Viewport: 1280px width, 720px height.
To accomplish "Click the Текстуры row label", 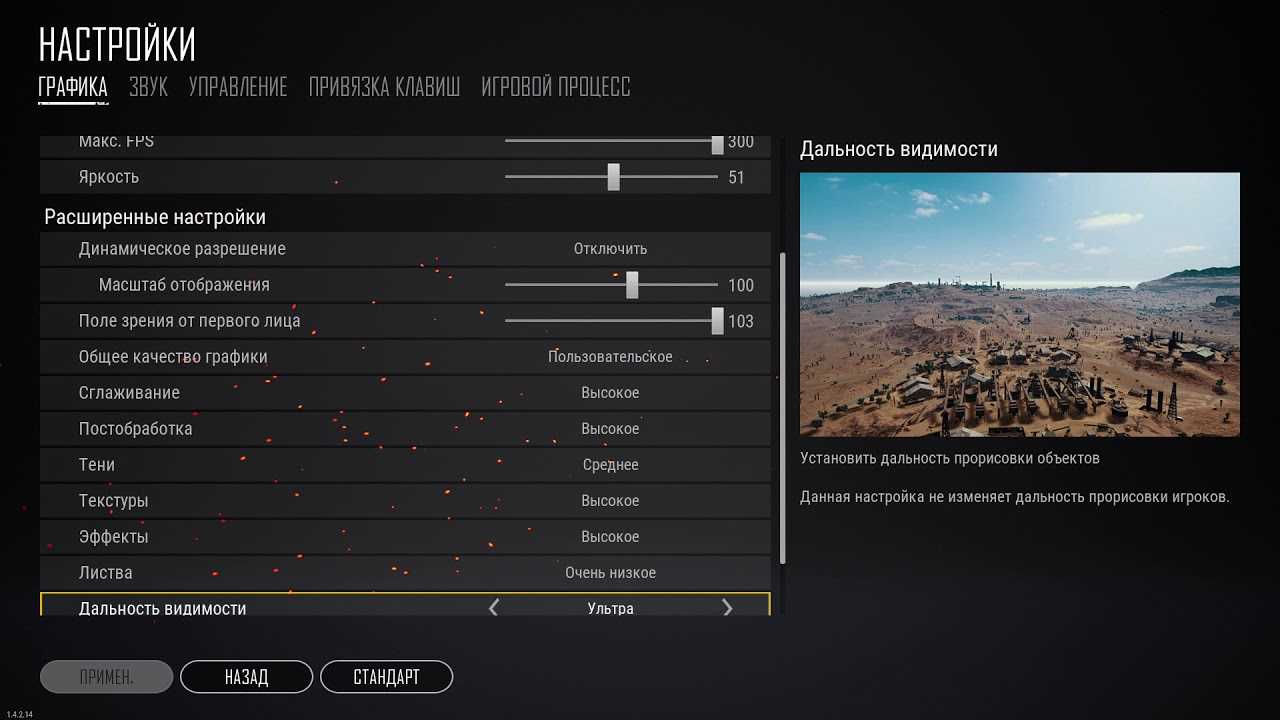I will tap(113, 501).
